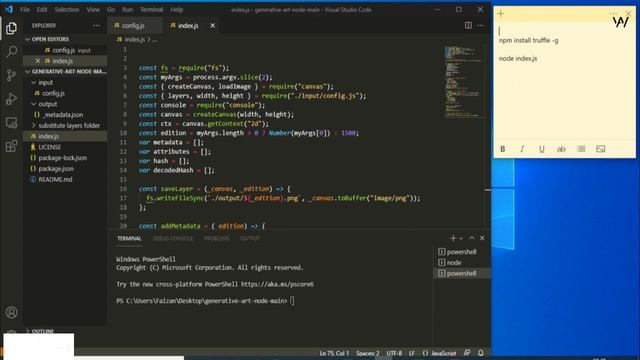Toggle underline in Sticky Notes
640x360 pixels.
542,149
